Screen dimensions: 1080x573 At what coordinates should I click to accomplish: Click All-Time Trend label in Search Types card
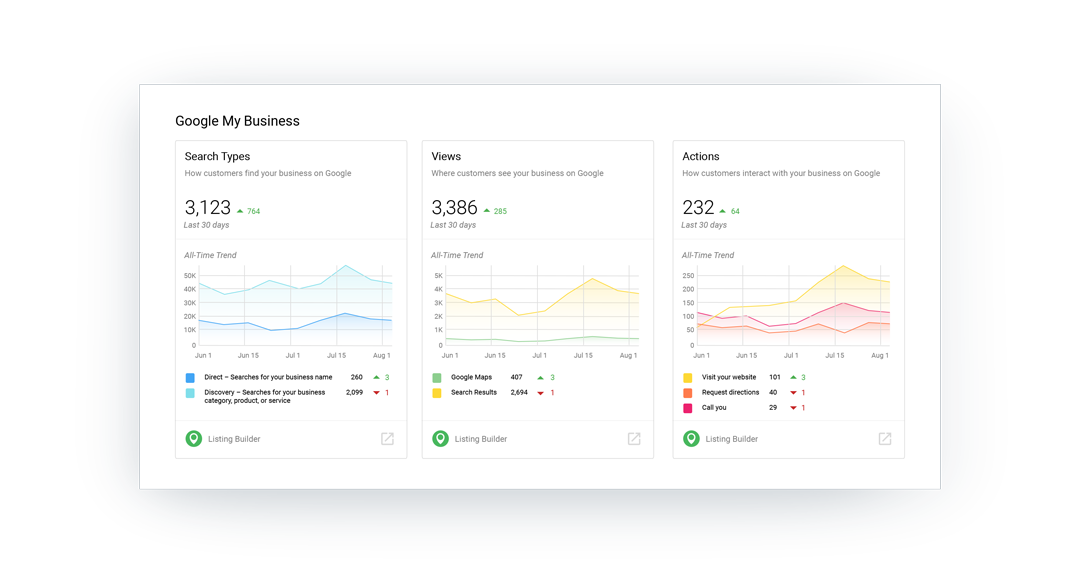click(210, 255)
